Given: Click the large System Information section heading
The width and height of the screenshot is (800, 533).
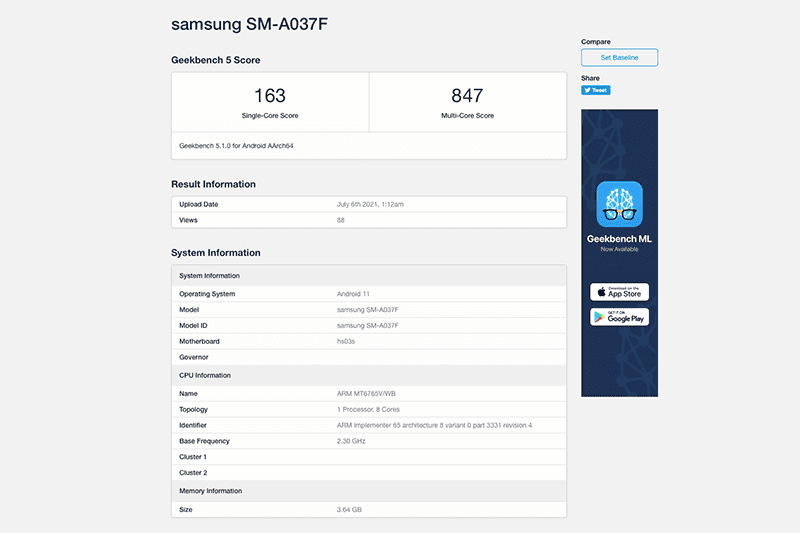Looking at the screenshot, I should point(216,253).
